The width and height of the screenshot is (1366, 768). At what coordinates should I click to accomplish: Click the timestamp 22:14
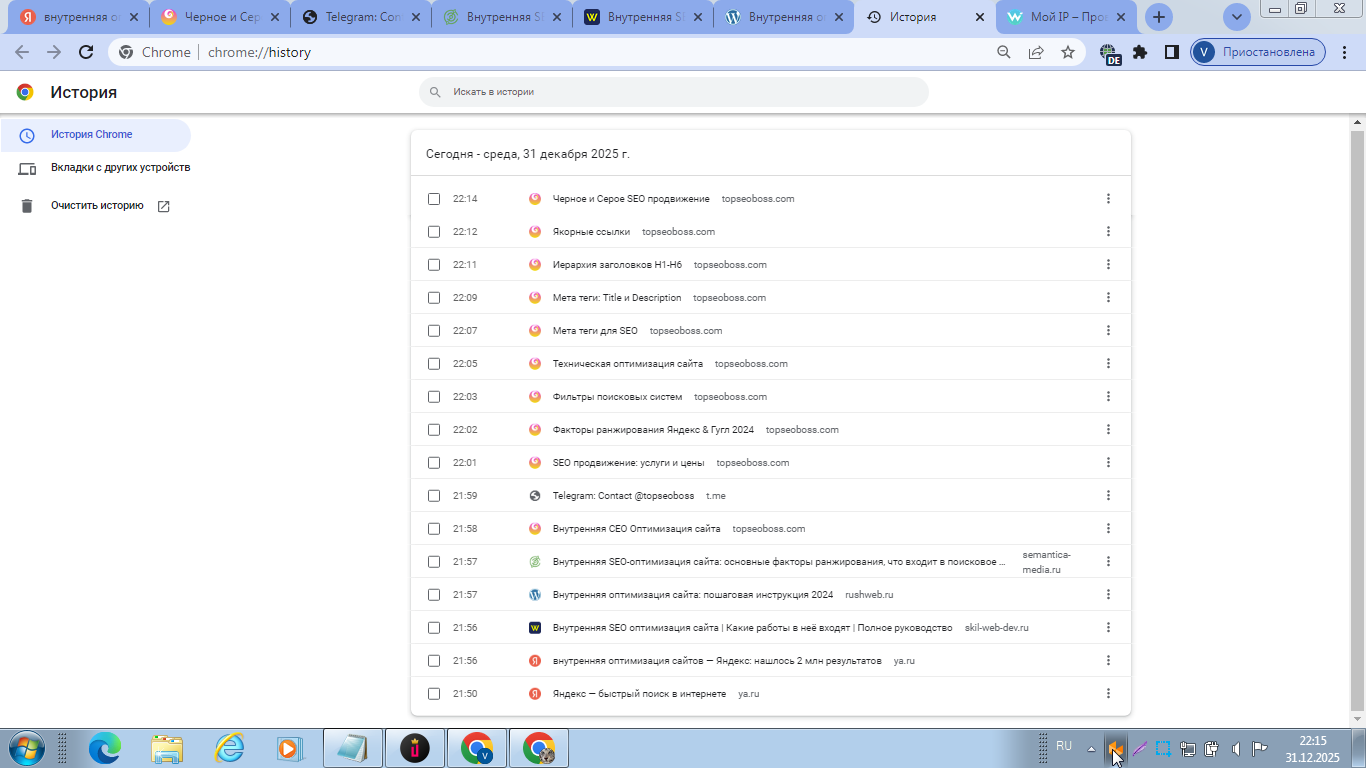coord(465,199)
